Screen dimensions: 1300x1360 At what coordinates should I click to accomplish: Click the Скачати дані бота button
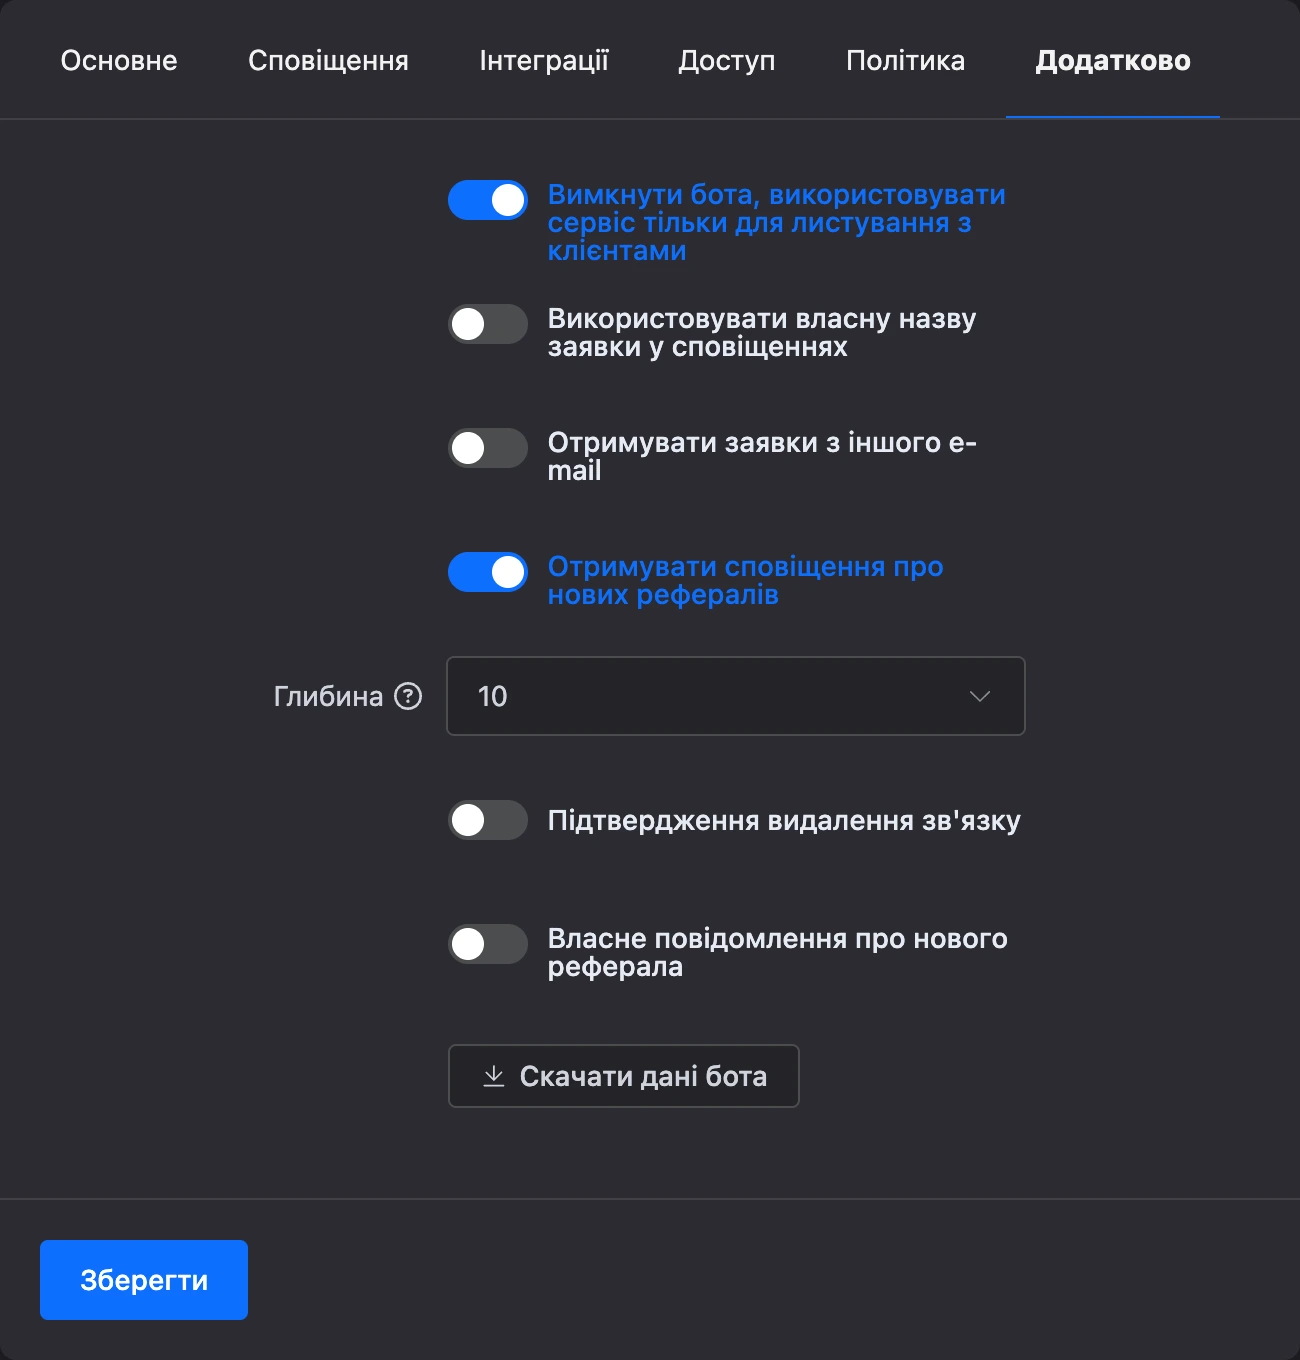[624, 1076]
